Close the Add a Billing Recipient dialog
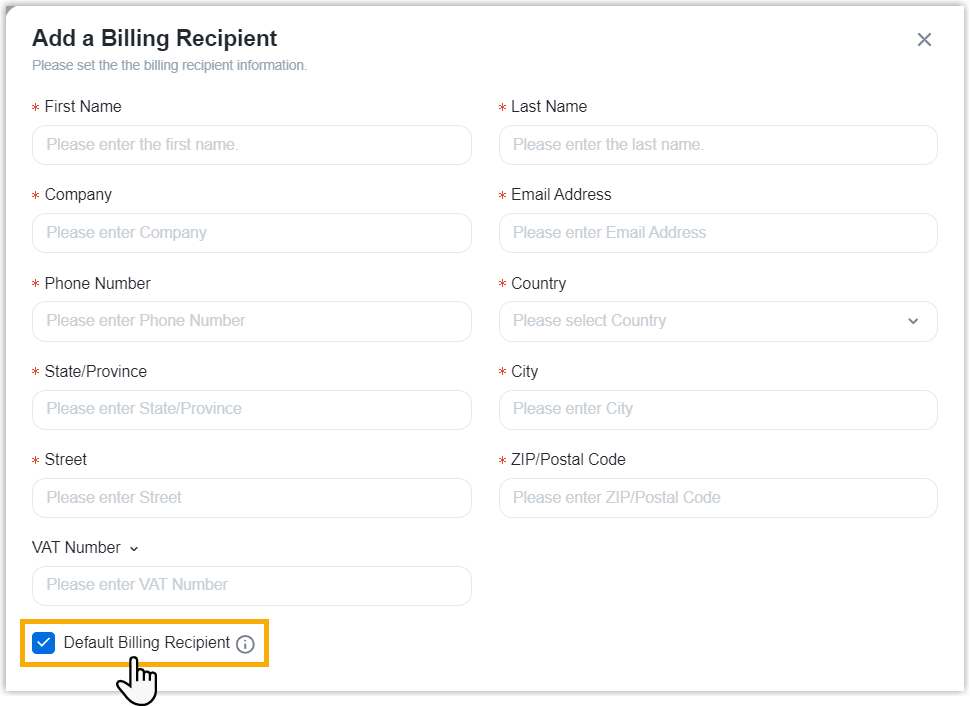This screenshot has width=970, height=706. point(924,40)
